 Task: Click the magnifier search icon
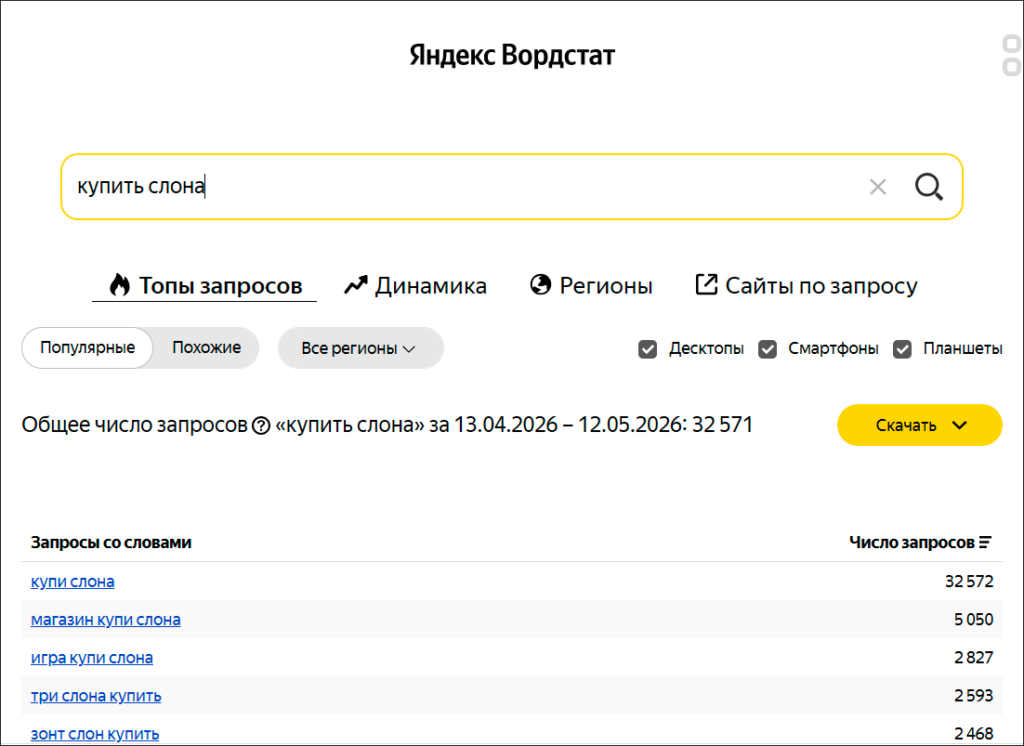(x=929, y=187)
